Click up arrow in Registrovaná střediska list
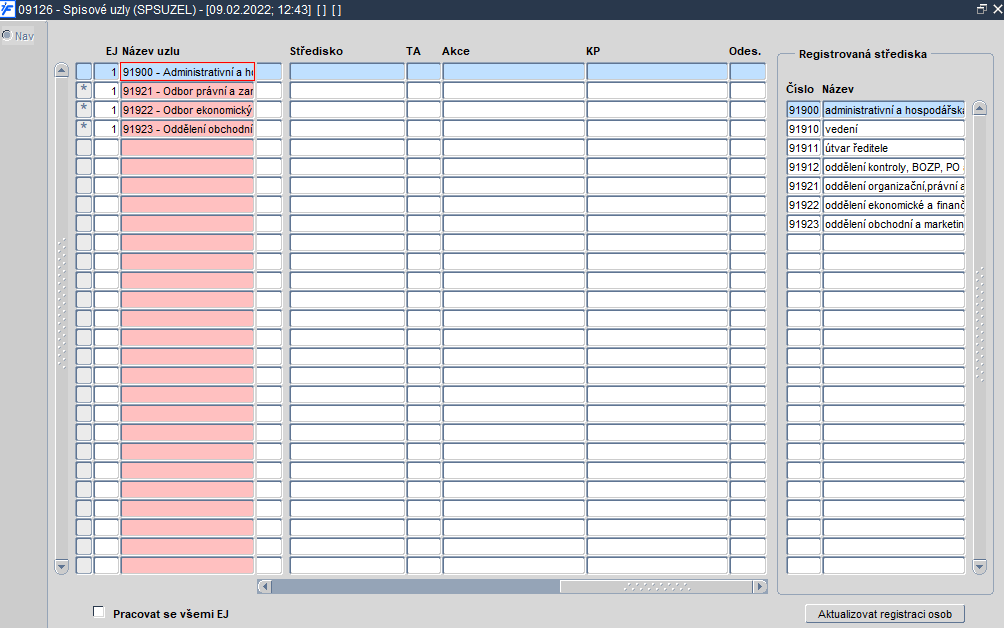1004x628 pixels. tap(979, 108)
